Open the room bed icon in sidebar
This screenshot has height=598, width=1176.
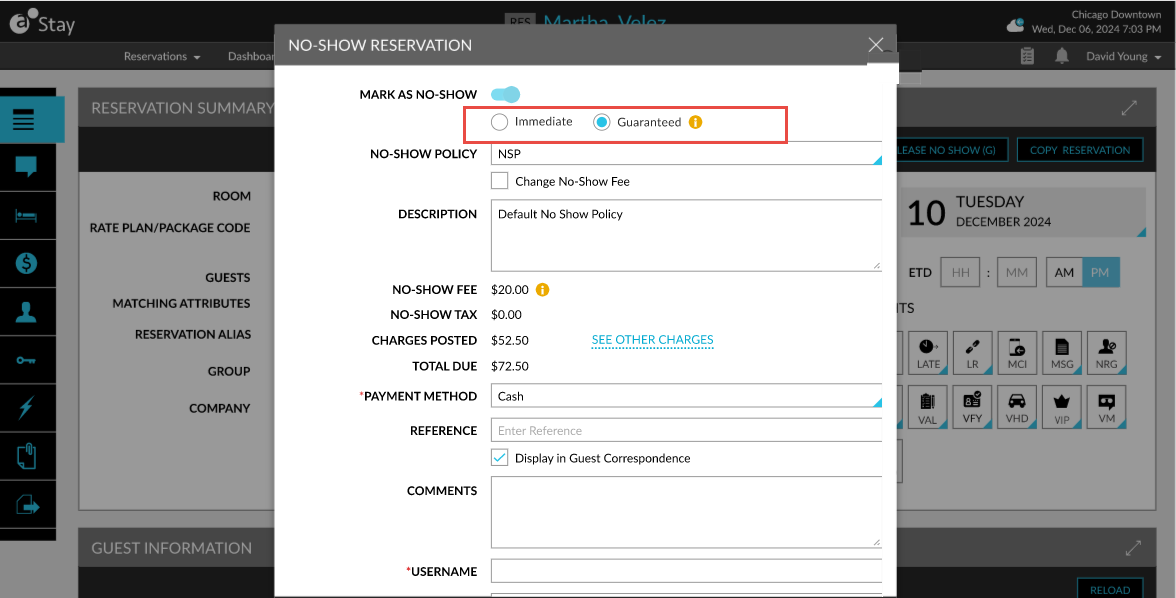26,215
